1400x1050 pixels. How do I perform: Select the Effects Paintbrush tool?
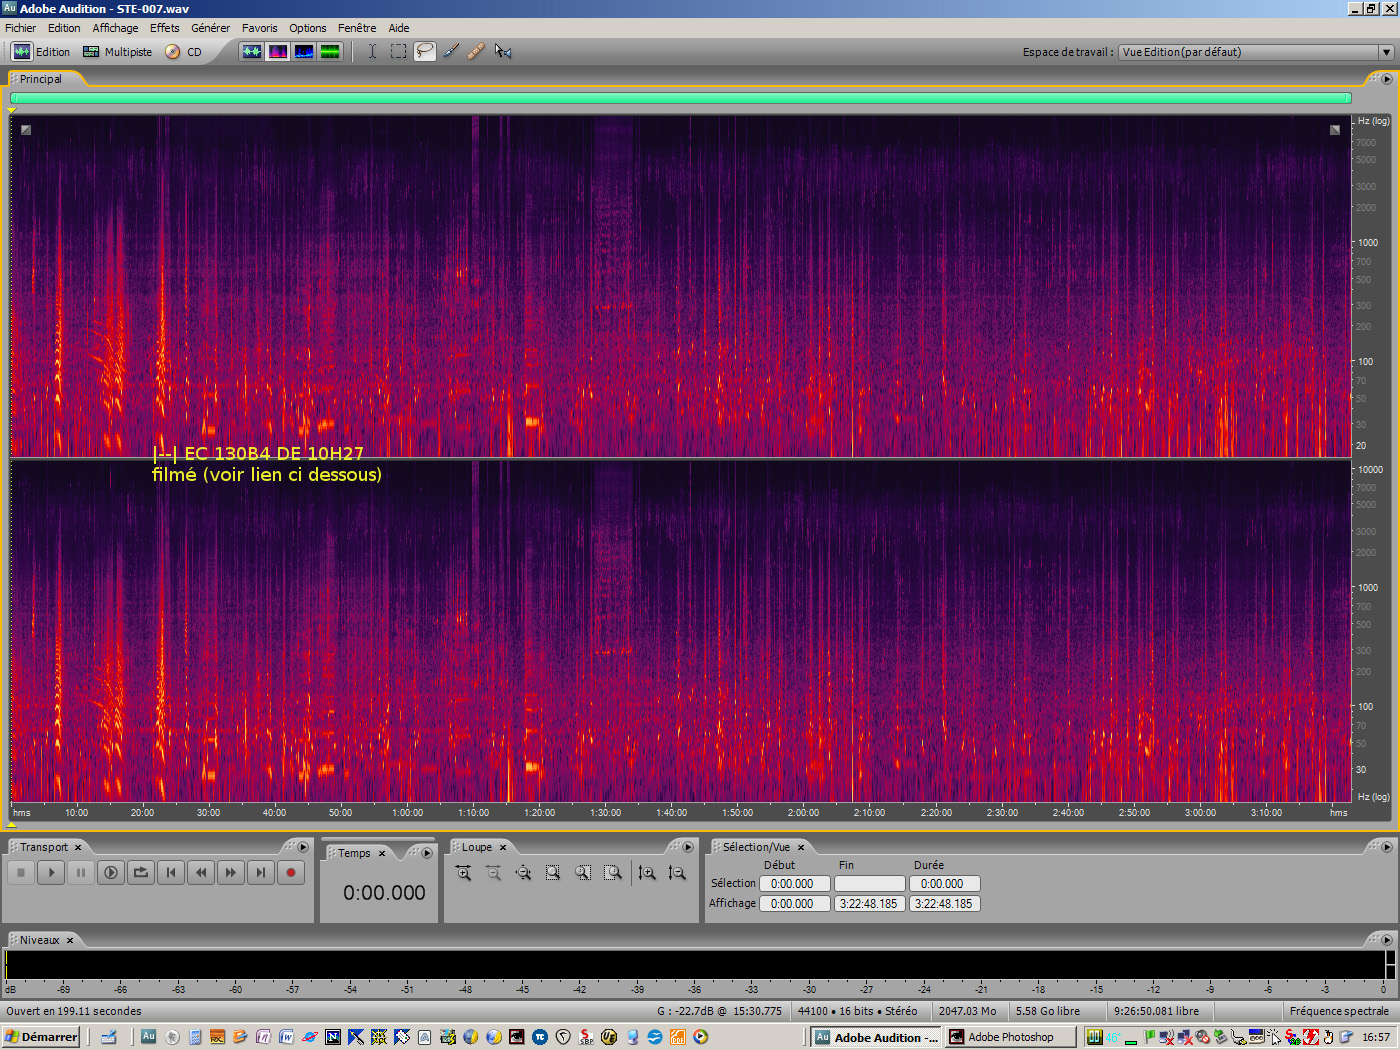pyautogui.click(x=452, y=51)
